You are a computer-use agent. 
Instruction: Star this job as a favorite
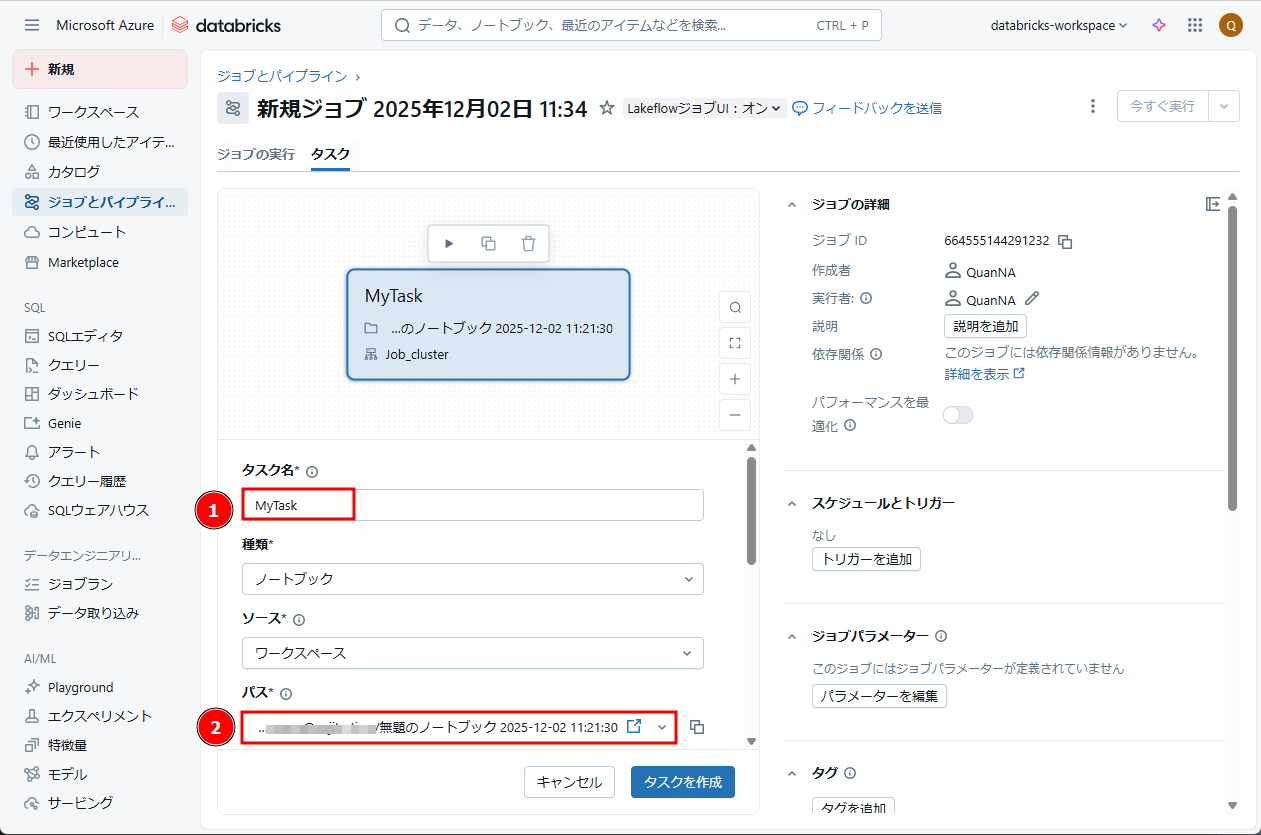[x=606, y=108]
